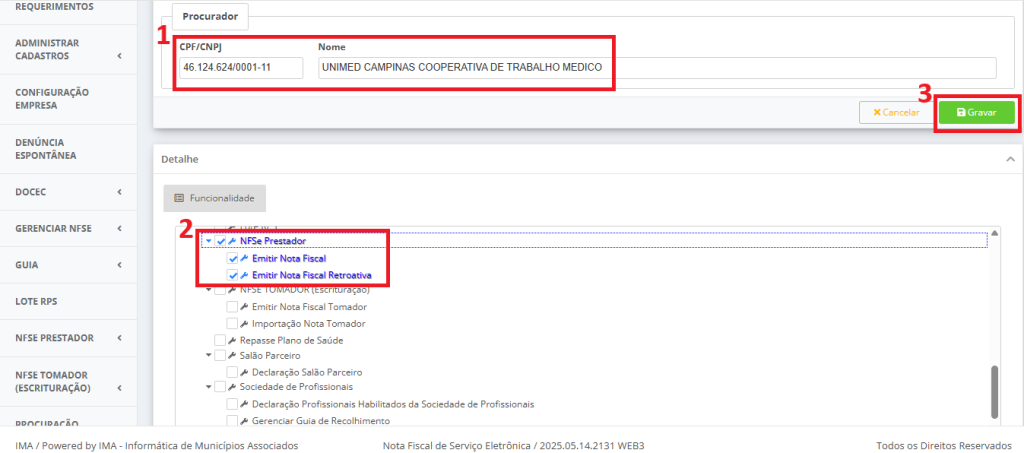This screenshot has width=1024, height=453.
Task: Select the Funcionalidade tab
Action: [215, 198]
